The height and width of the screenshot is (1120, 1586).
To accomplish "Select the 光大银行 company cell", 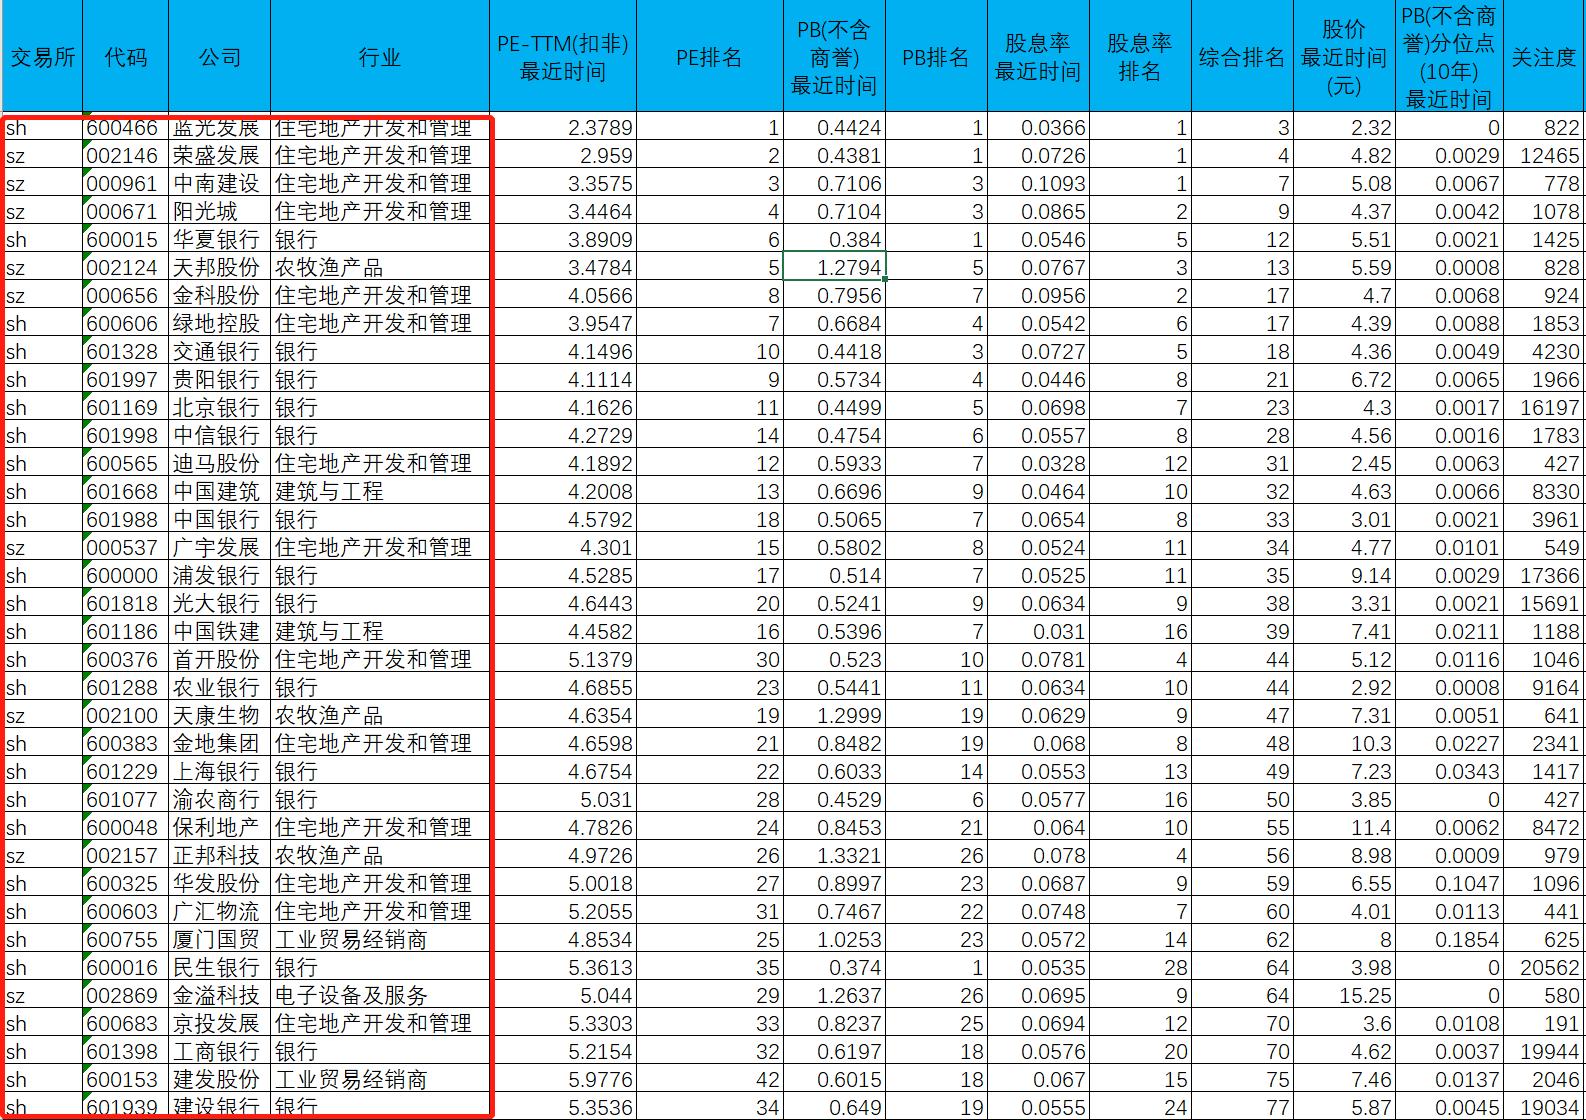I will [x=220, y=603].
